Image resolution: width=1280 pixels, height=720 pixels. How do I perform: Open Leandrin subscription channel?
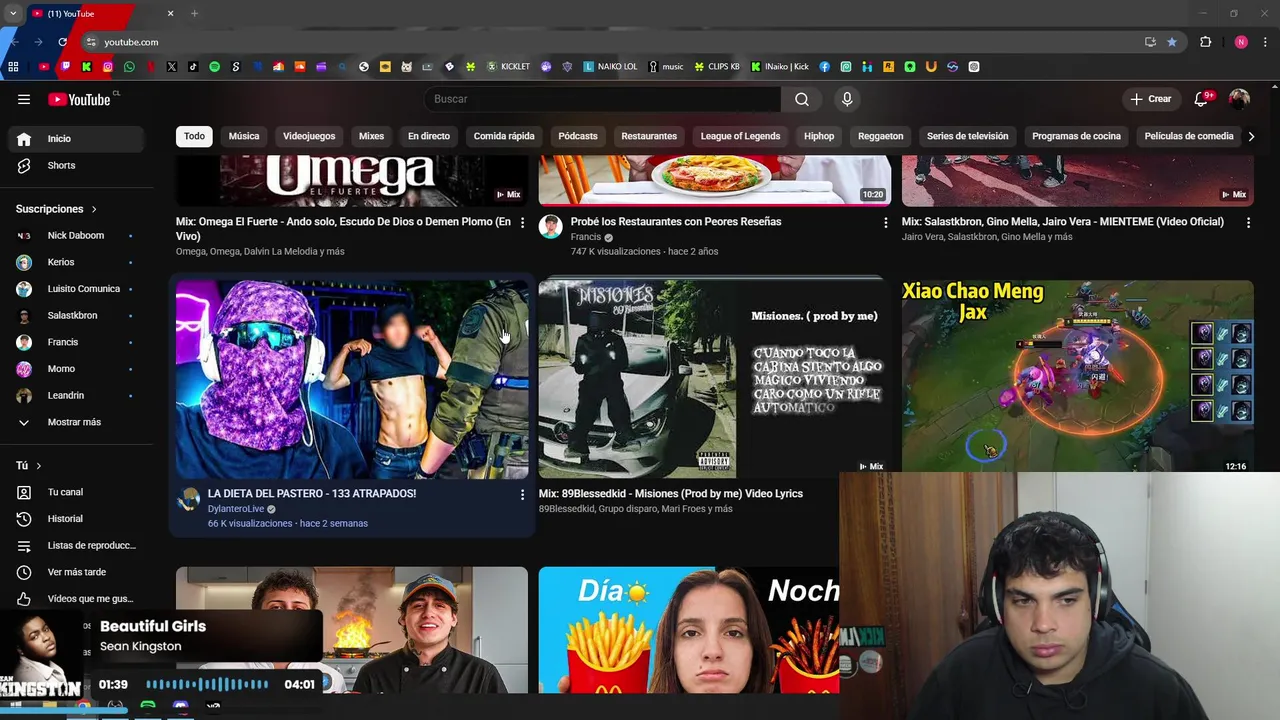[76, 395]
